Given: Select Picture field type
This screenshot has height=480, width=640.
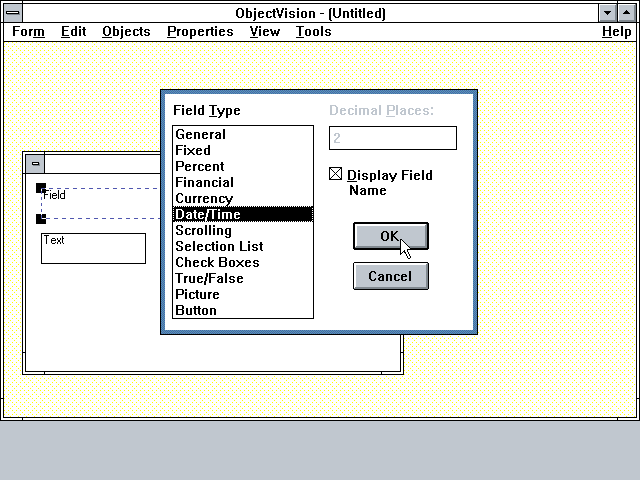Looking at the screenshot, I should tap(243, 294).
